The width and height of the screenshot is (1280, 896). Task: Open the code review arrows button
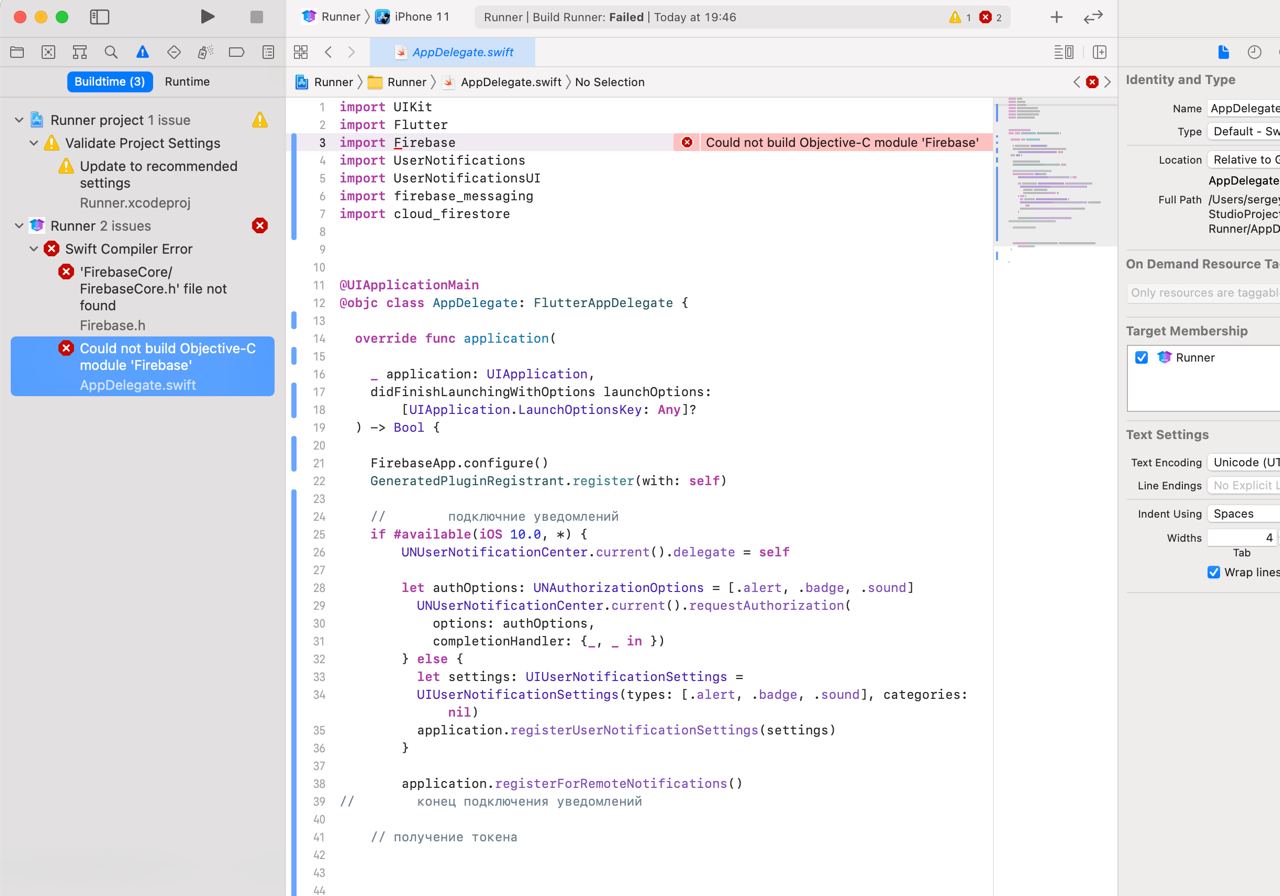click(x=1093, y=17)
